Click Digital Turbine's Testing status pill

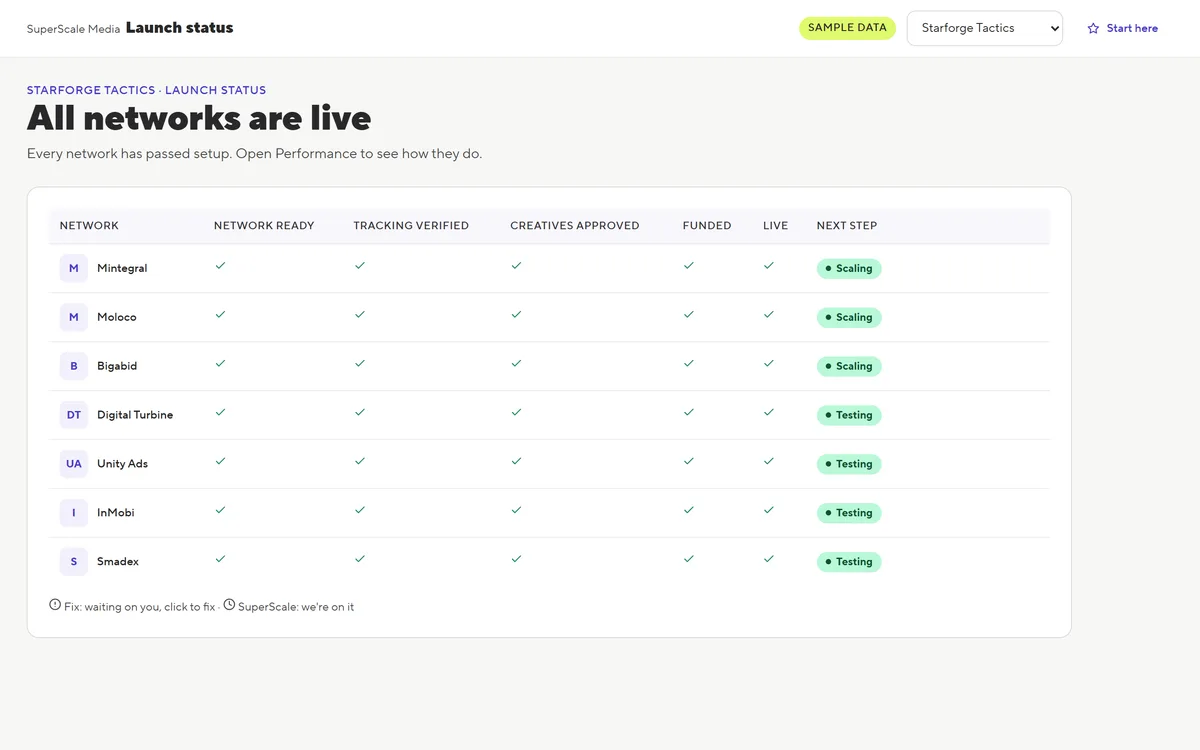pos(849,415)
